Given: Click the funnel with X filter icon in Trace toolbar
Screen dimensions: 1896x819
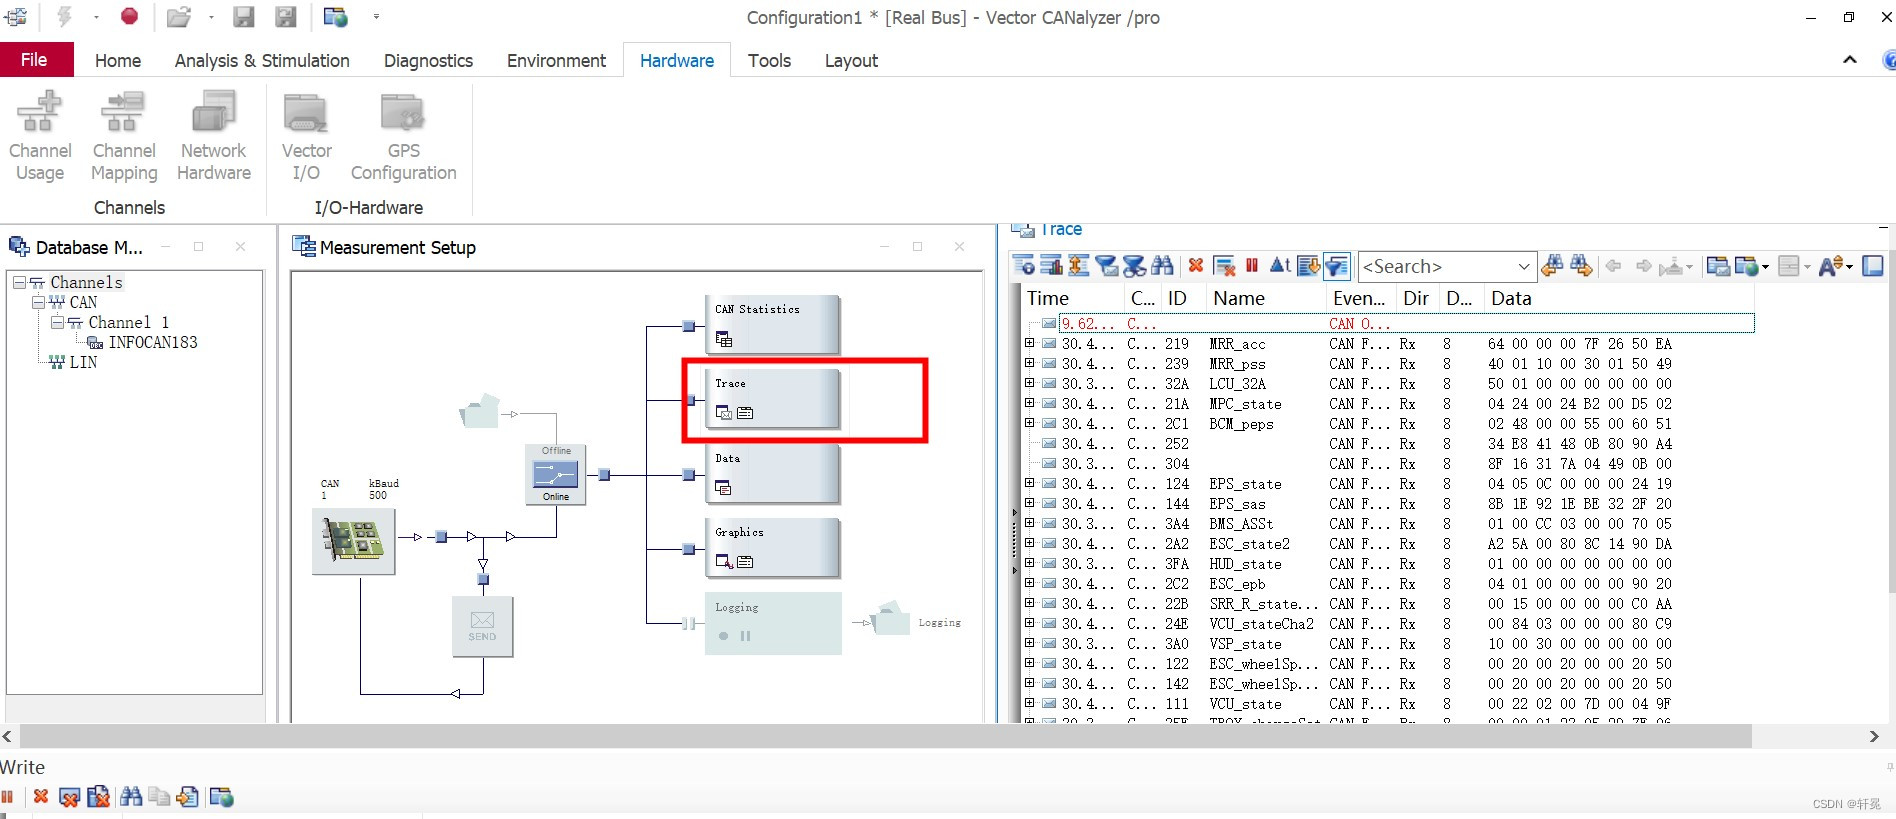Looking at the screenshot, I should (1134, 266).
